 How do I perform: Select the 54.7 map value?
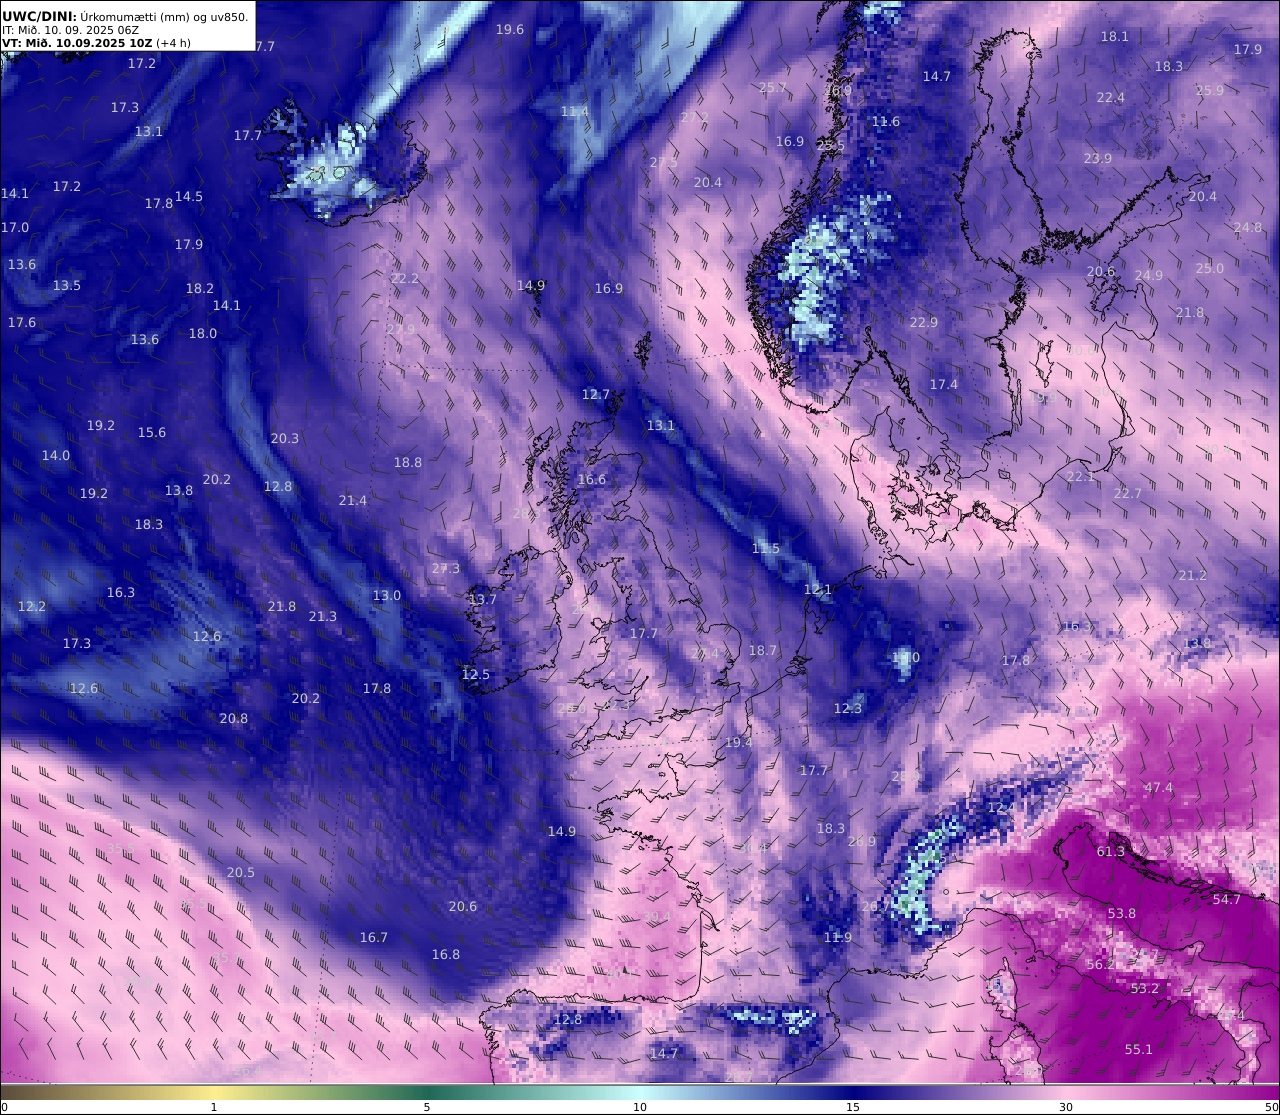(x=1227, y=900)
